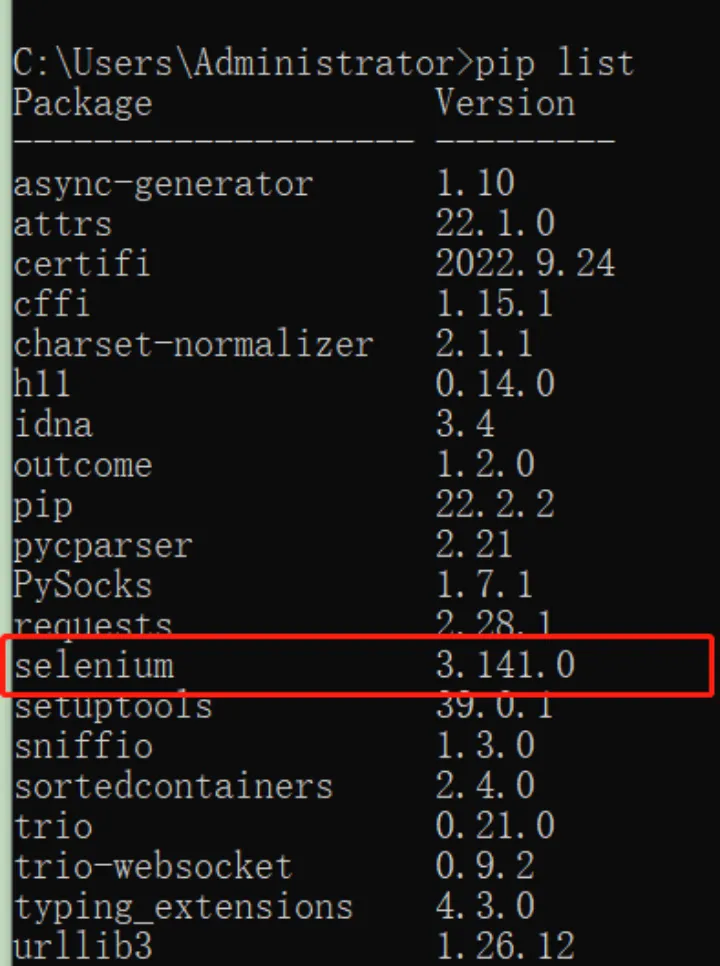Viewport: 720px width, 966px height.
Task: Select the cffi package name
Action: (53, 304)
